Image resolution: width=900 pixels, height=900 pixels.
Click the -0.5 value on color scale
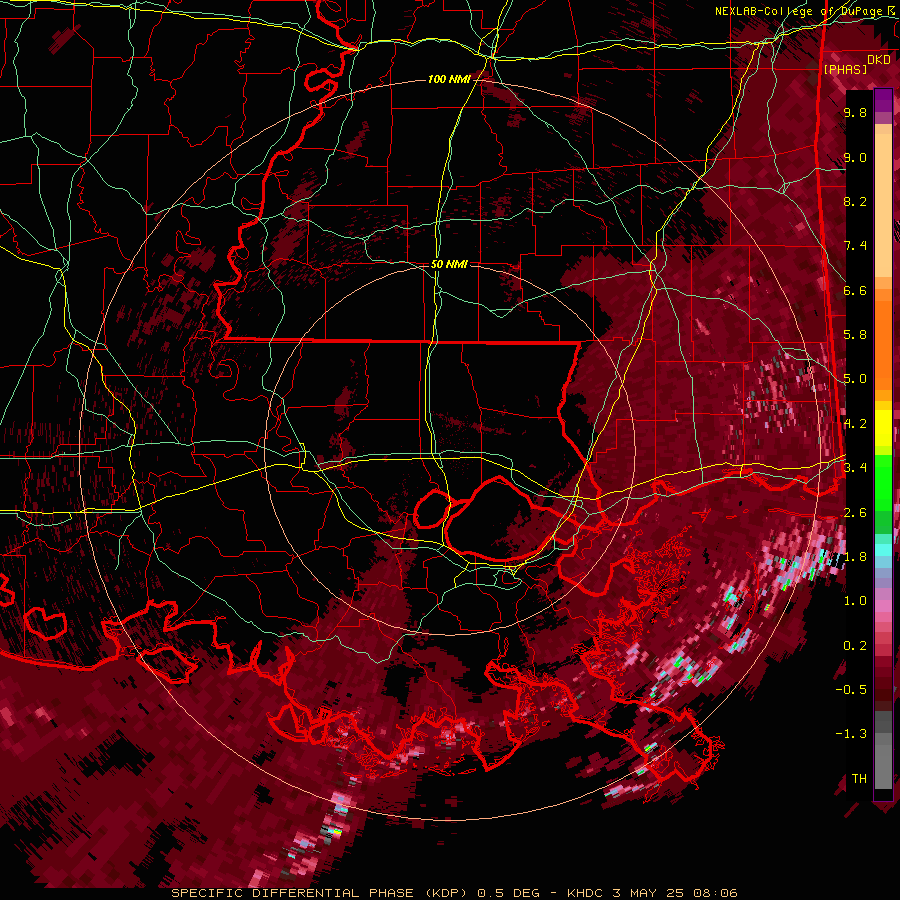pos(851,690)
